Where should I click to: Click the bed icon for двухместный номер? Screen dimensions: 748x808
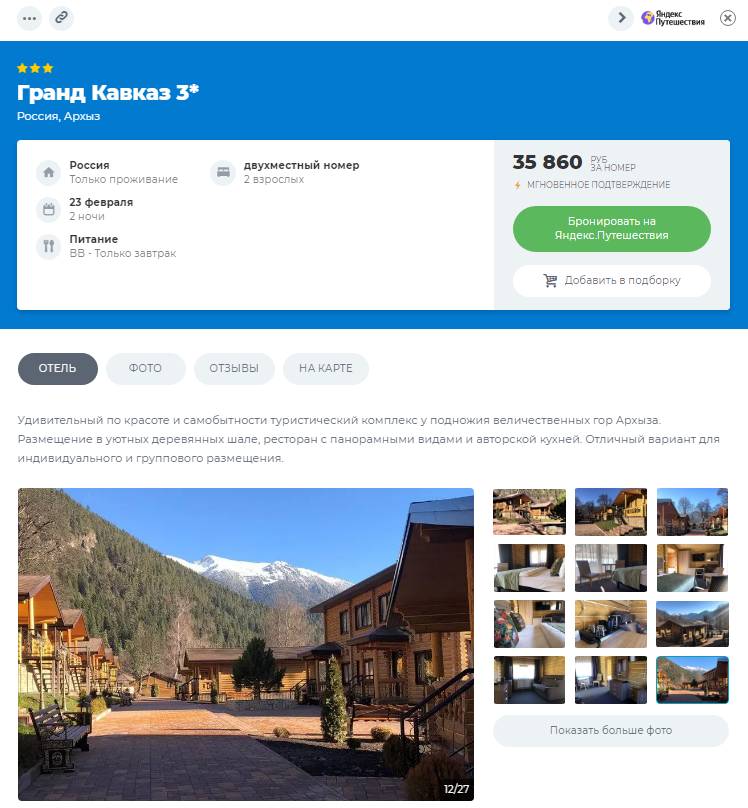tap(223, 173)
